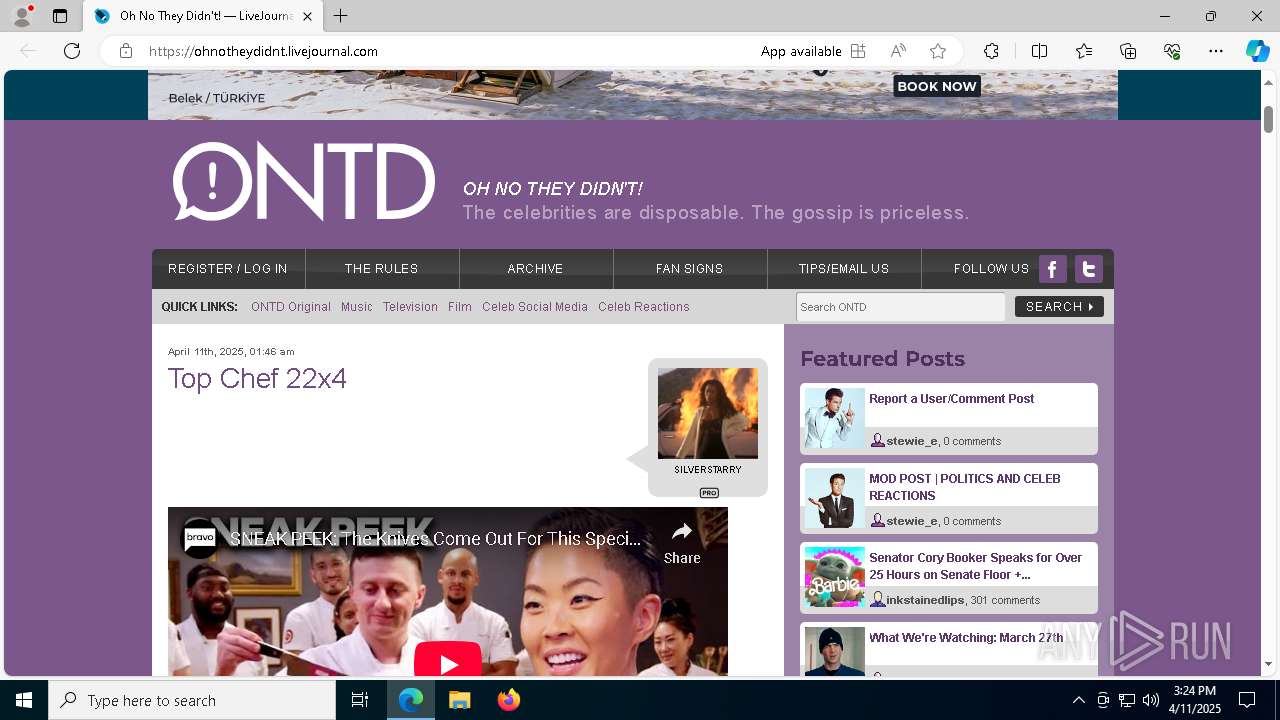Open the ONTD Facebook page icon
Screen dimensions: 1280x720
[1053, 269]
